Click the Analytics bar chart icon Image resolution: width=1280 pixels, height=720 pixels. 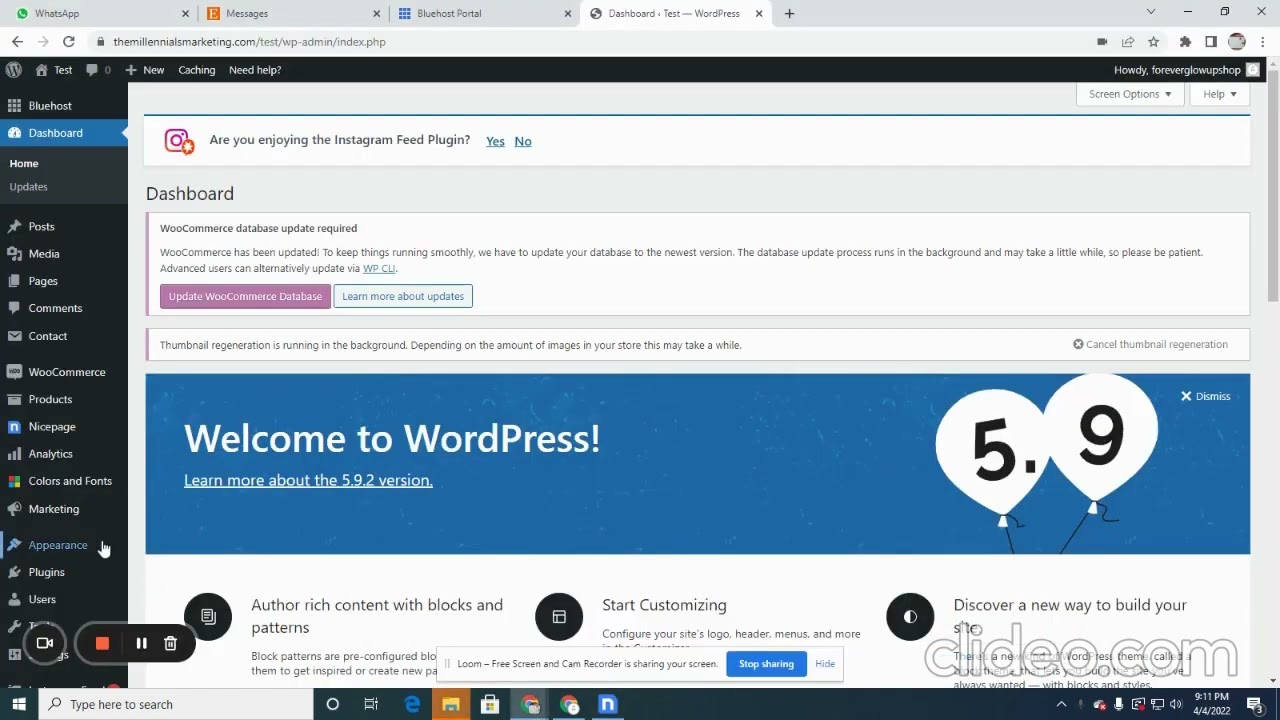pyautogui.click(x=14, y=454)
